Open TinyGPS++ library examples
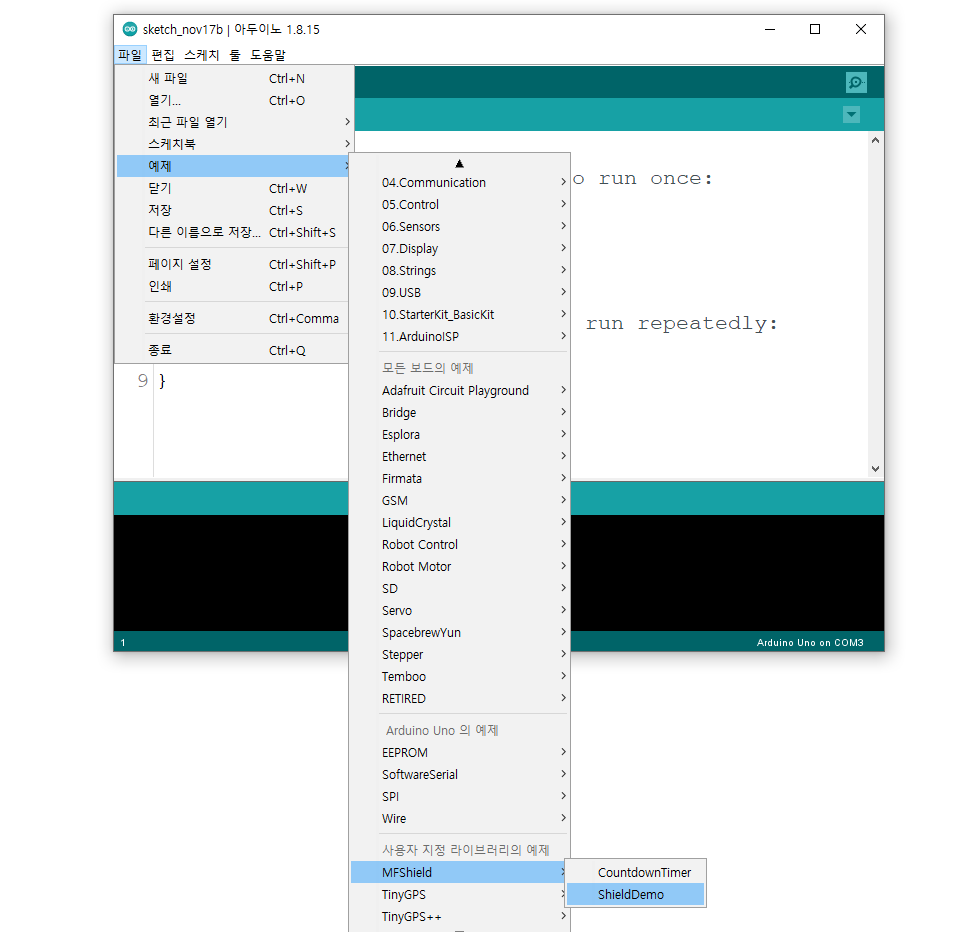The image size is (953, 932). pos(459,916)
